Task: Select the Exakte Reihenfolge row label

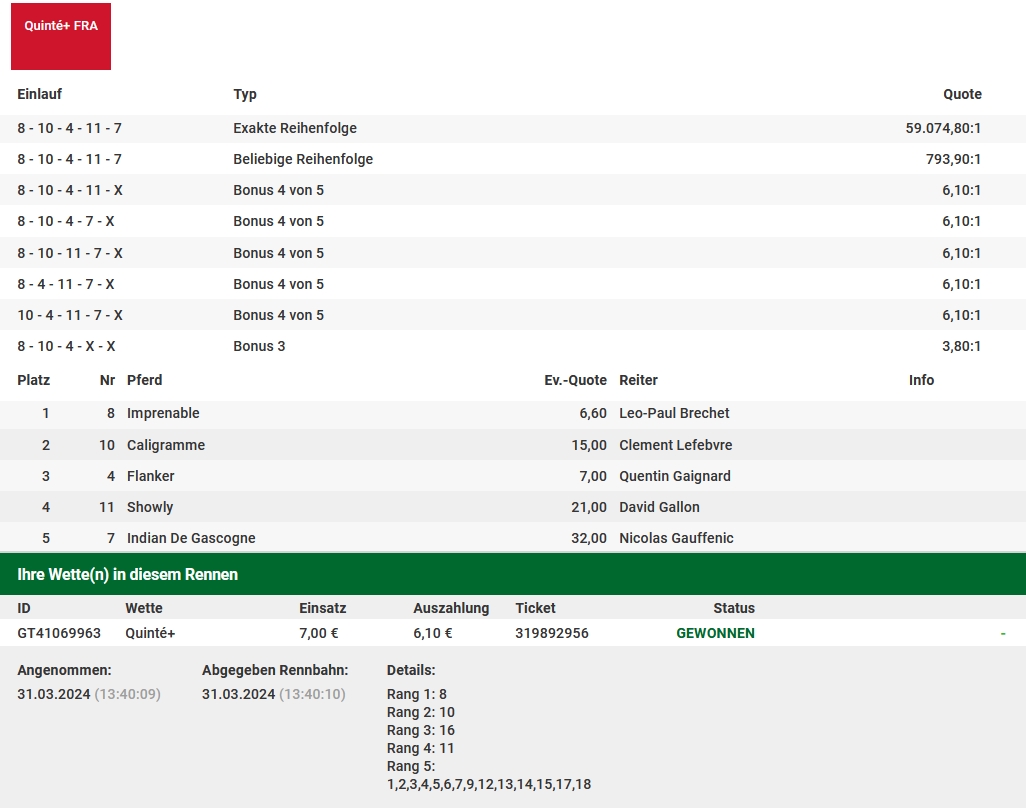Action: (x=295, y=128)
